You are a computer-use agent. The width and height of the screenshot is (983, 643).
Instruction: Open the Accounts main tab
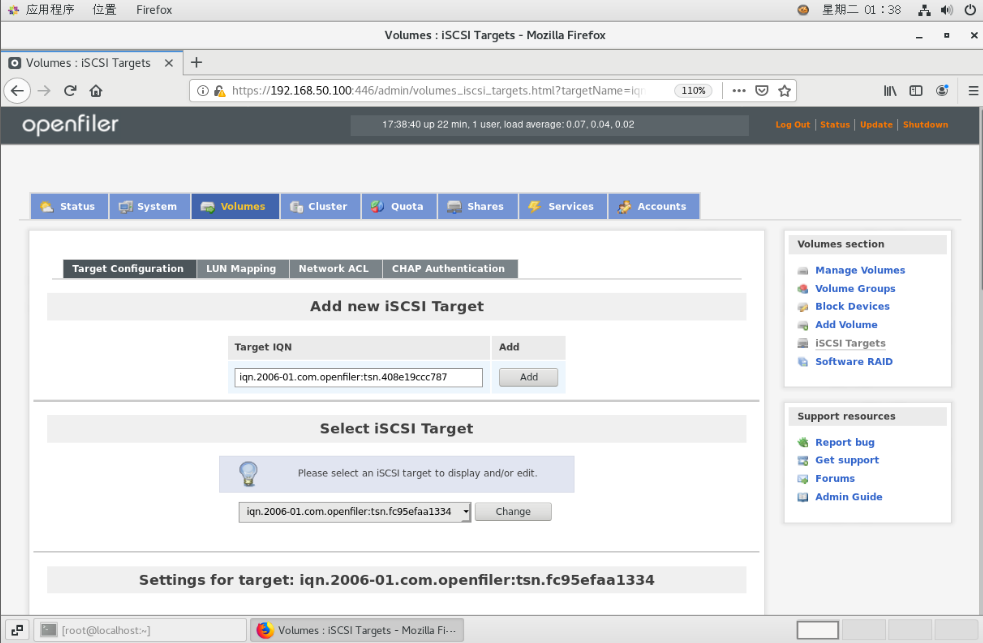pos(653,206)
